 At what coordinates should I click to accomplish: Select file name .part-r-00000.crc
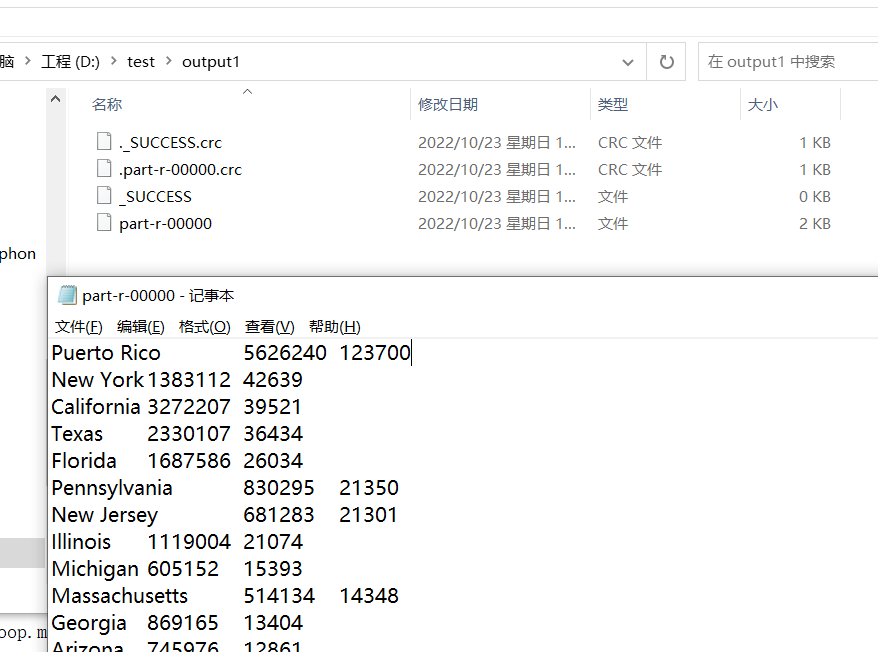180,170
